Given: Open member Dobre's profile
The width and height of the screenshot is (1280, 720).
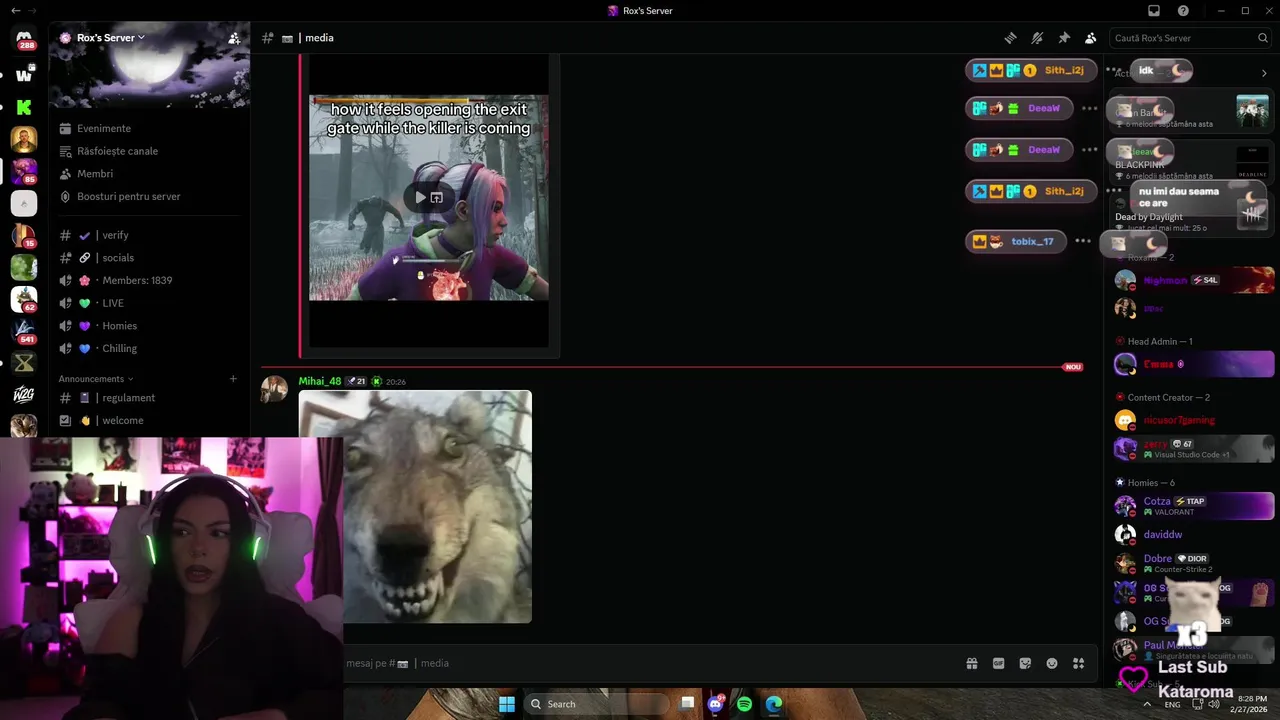Looking at the screenshot, I should 1194,563.
